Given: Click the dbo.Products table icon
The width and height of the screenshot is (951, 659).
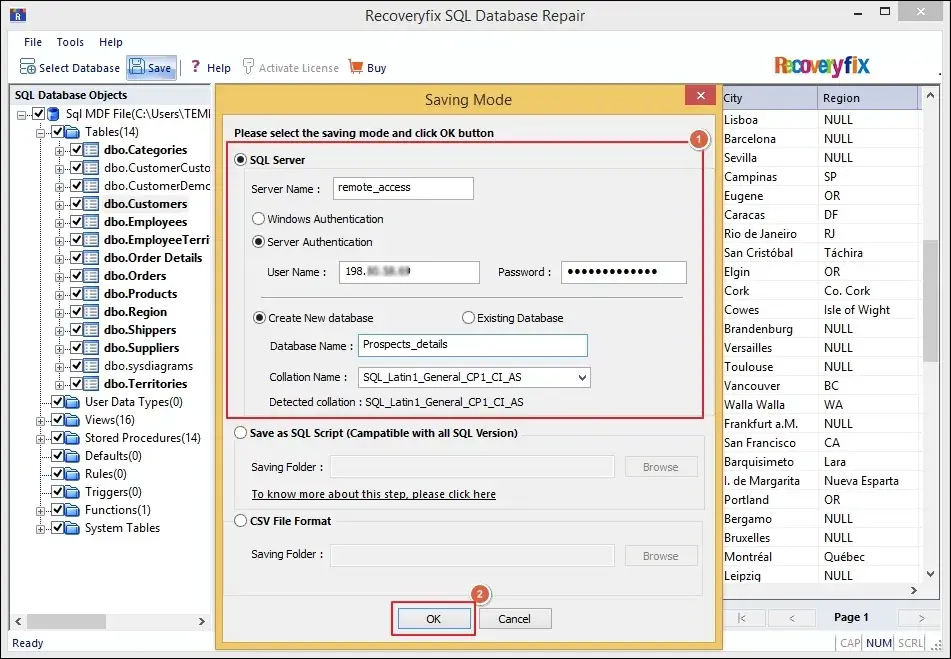Looking at the screenshot, I should (91, 294).
